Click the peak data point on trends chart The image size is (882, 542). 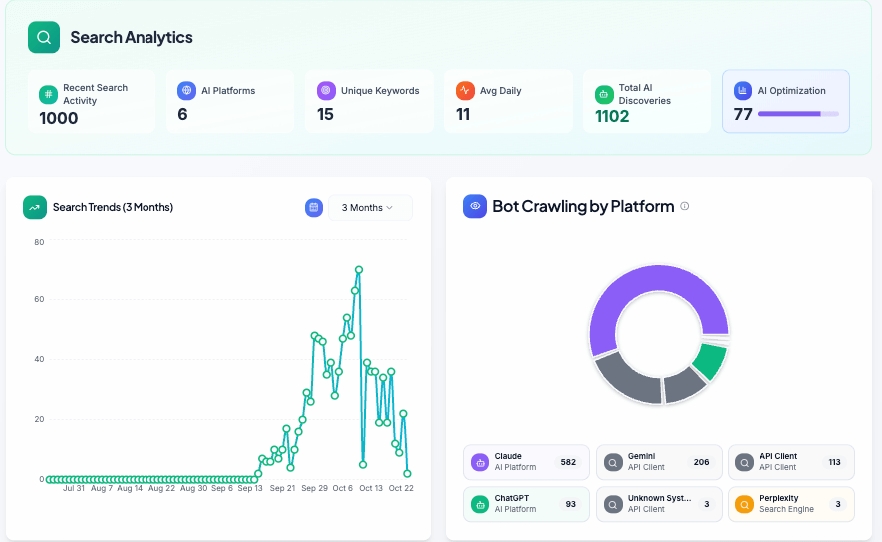359,269
